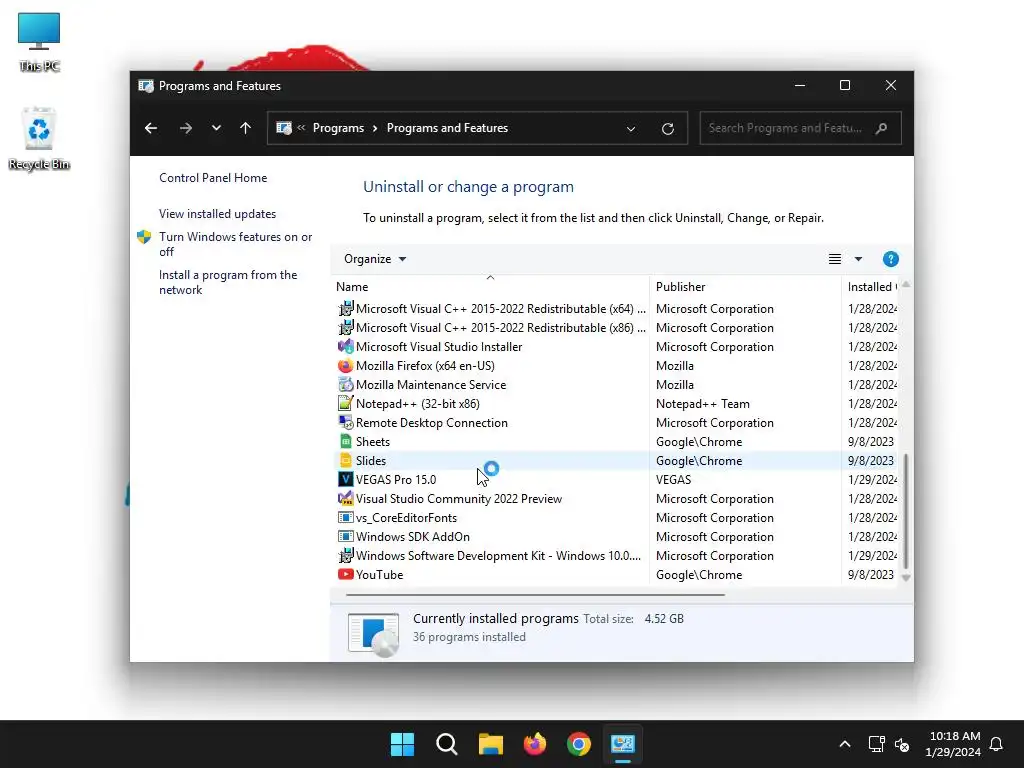Screen dimensions: 1024x768
Task: Click the Back navigation arrow
Action: click(151, 128)
